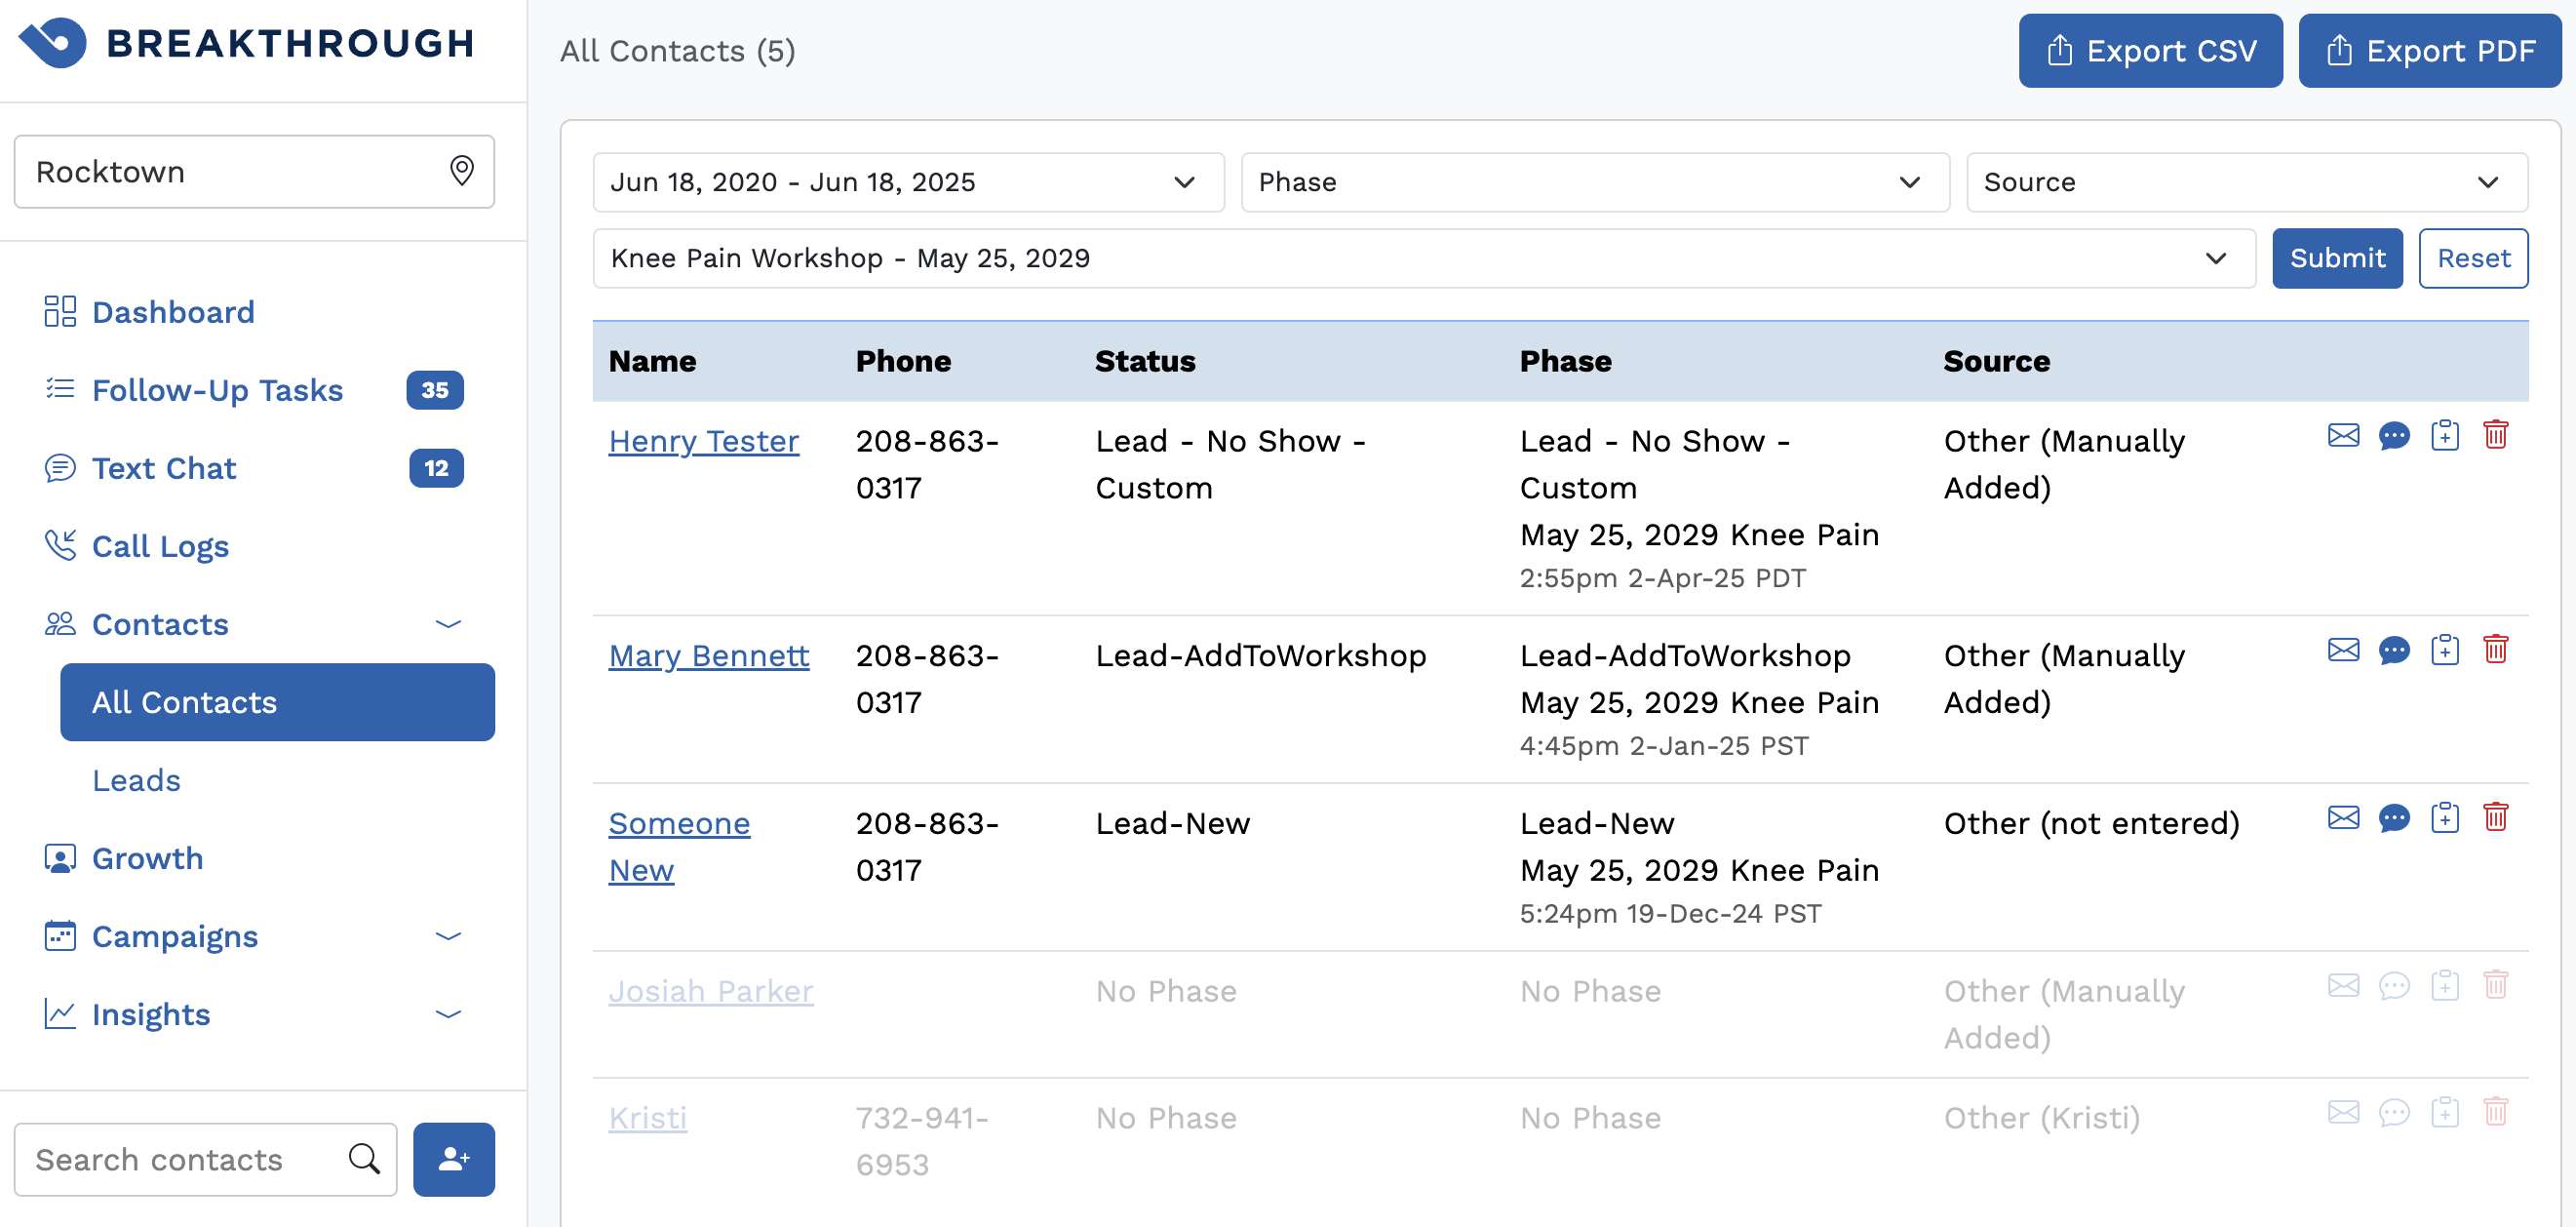Open text chat bubble for Mary Bennett

[x=2393, y=650]
